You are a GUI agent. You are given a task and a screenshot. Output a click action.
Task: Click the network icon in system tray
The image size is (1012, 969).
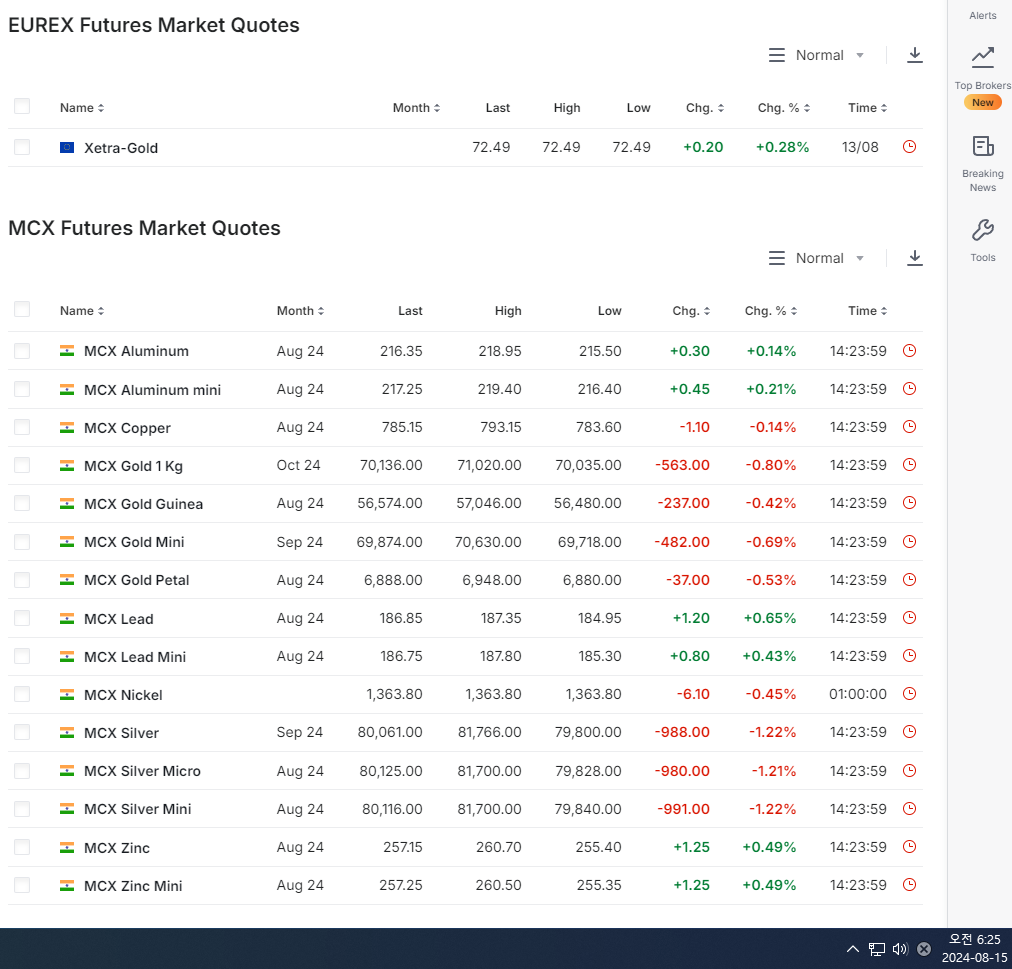[876, 949]
